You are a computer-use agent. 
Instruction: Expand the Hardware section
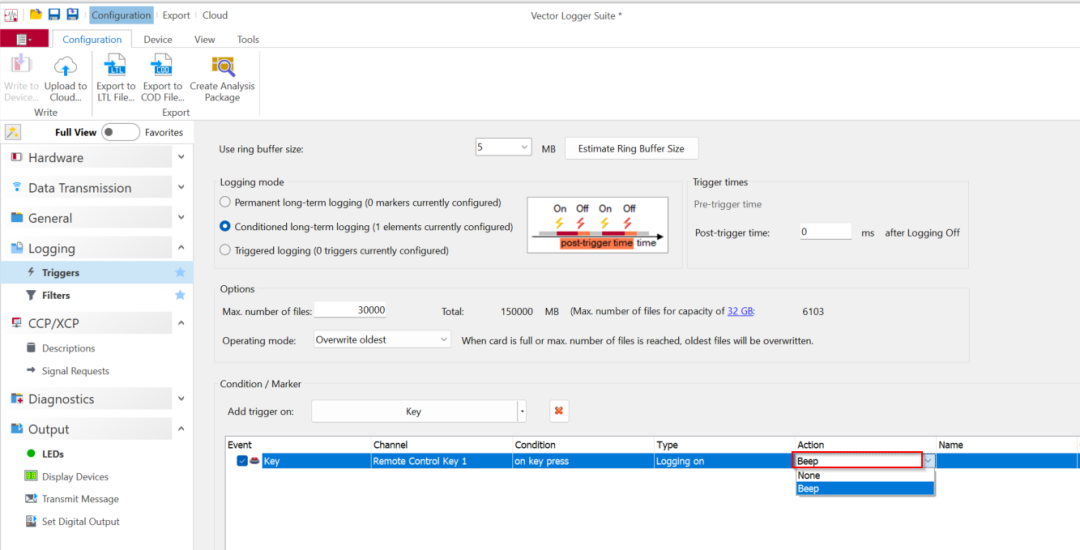(180, 158)
